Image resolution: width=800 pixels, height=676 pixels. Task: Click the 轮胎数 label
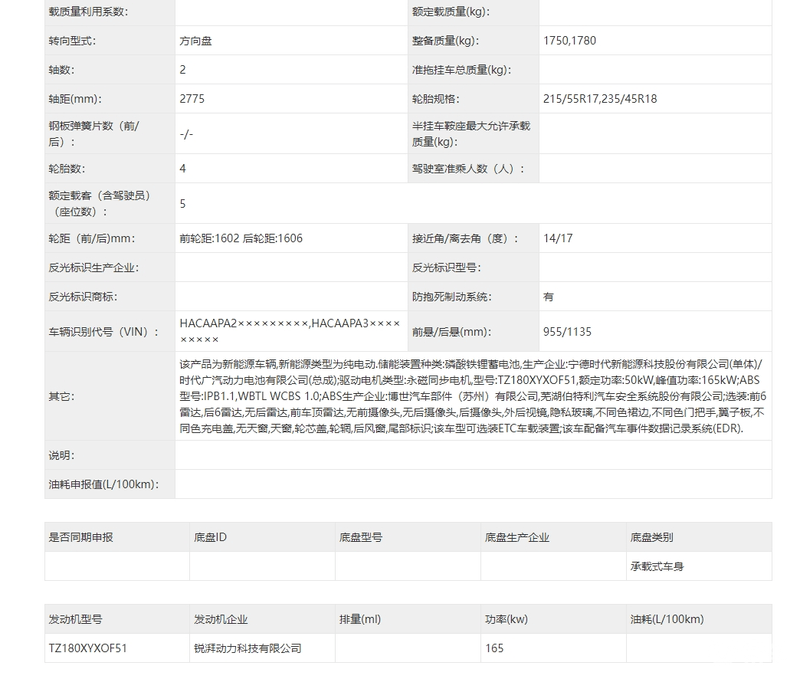[x=67, y=169]
